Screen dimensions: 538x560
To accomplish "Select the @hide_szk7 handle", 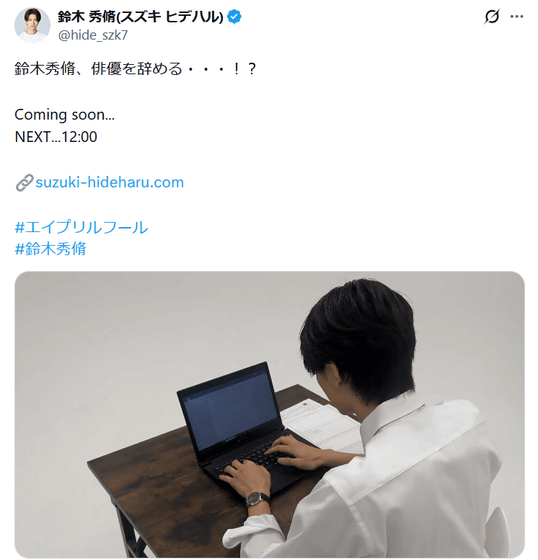I will pyautogui.click(x=93, y=35).
